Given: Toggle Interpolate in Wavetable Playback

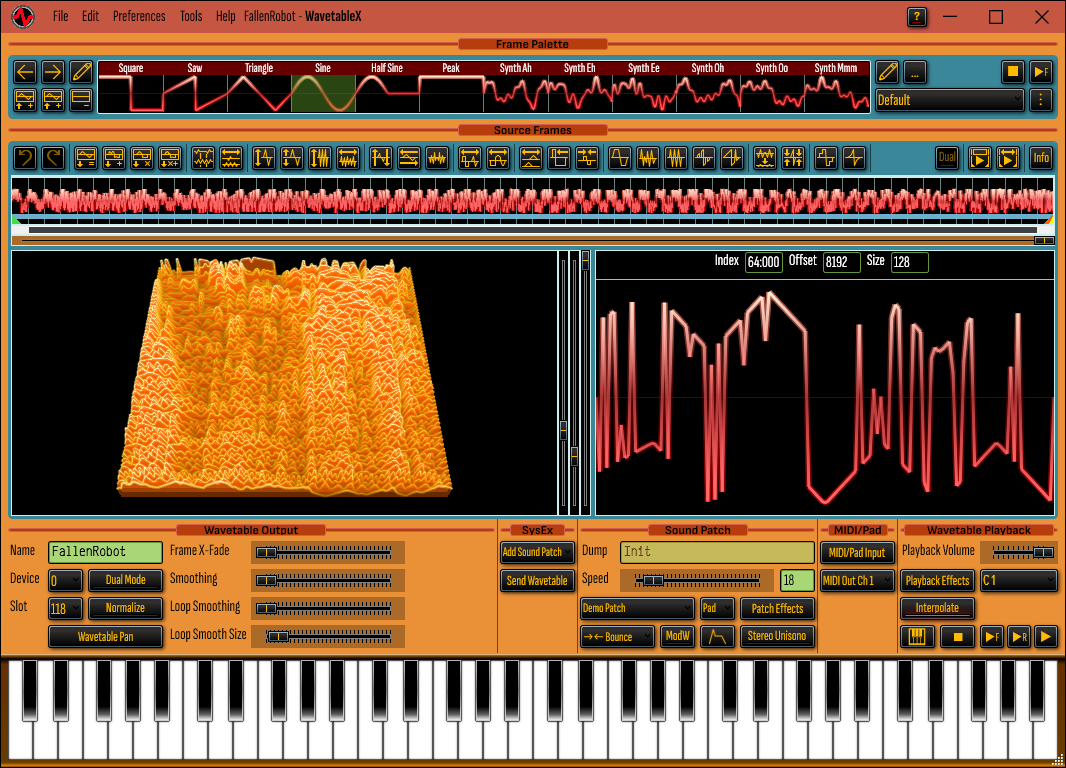Looking at the screenshot, I should pos(938,608).
